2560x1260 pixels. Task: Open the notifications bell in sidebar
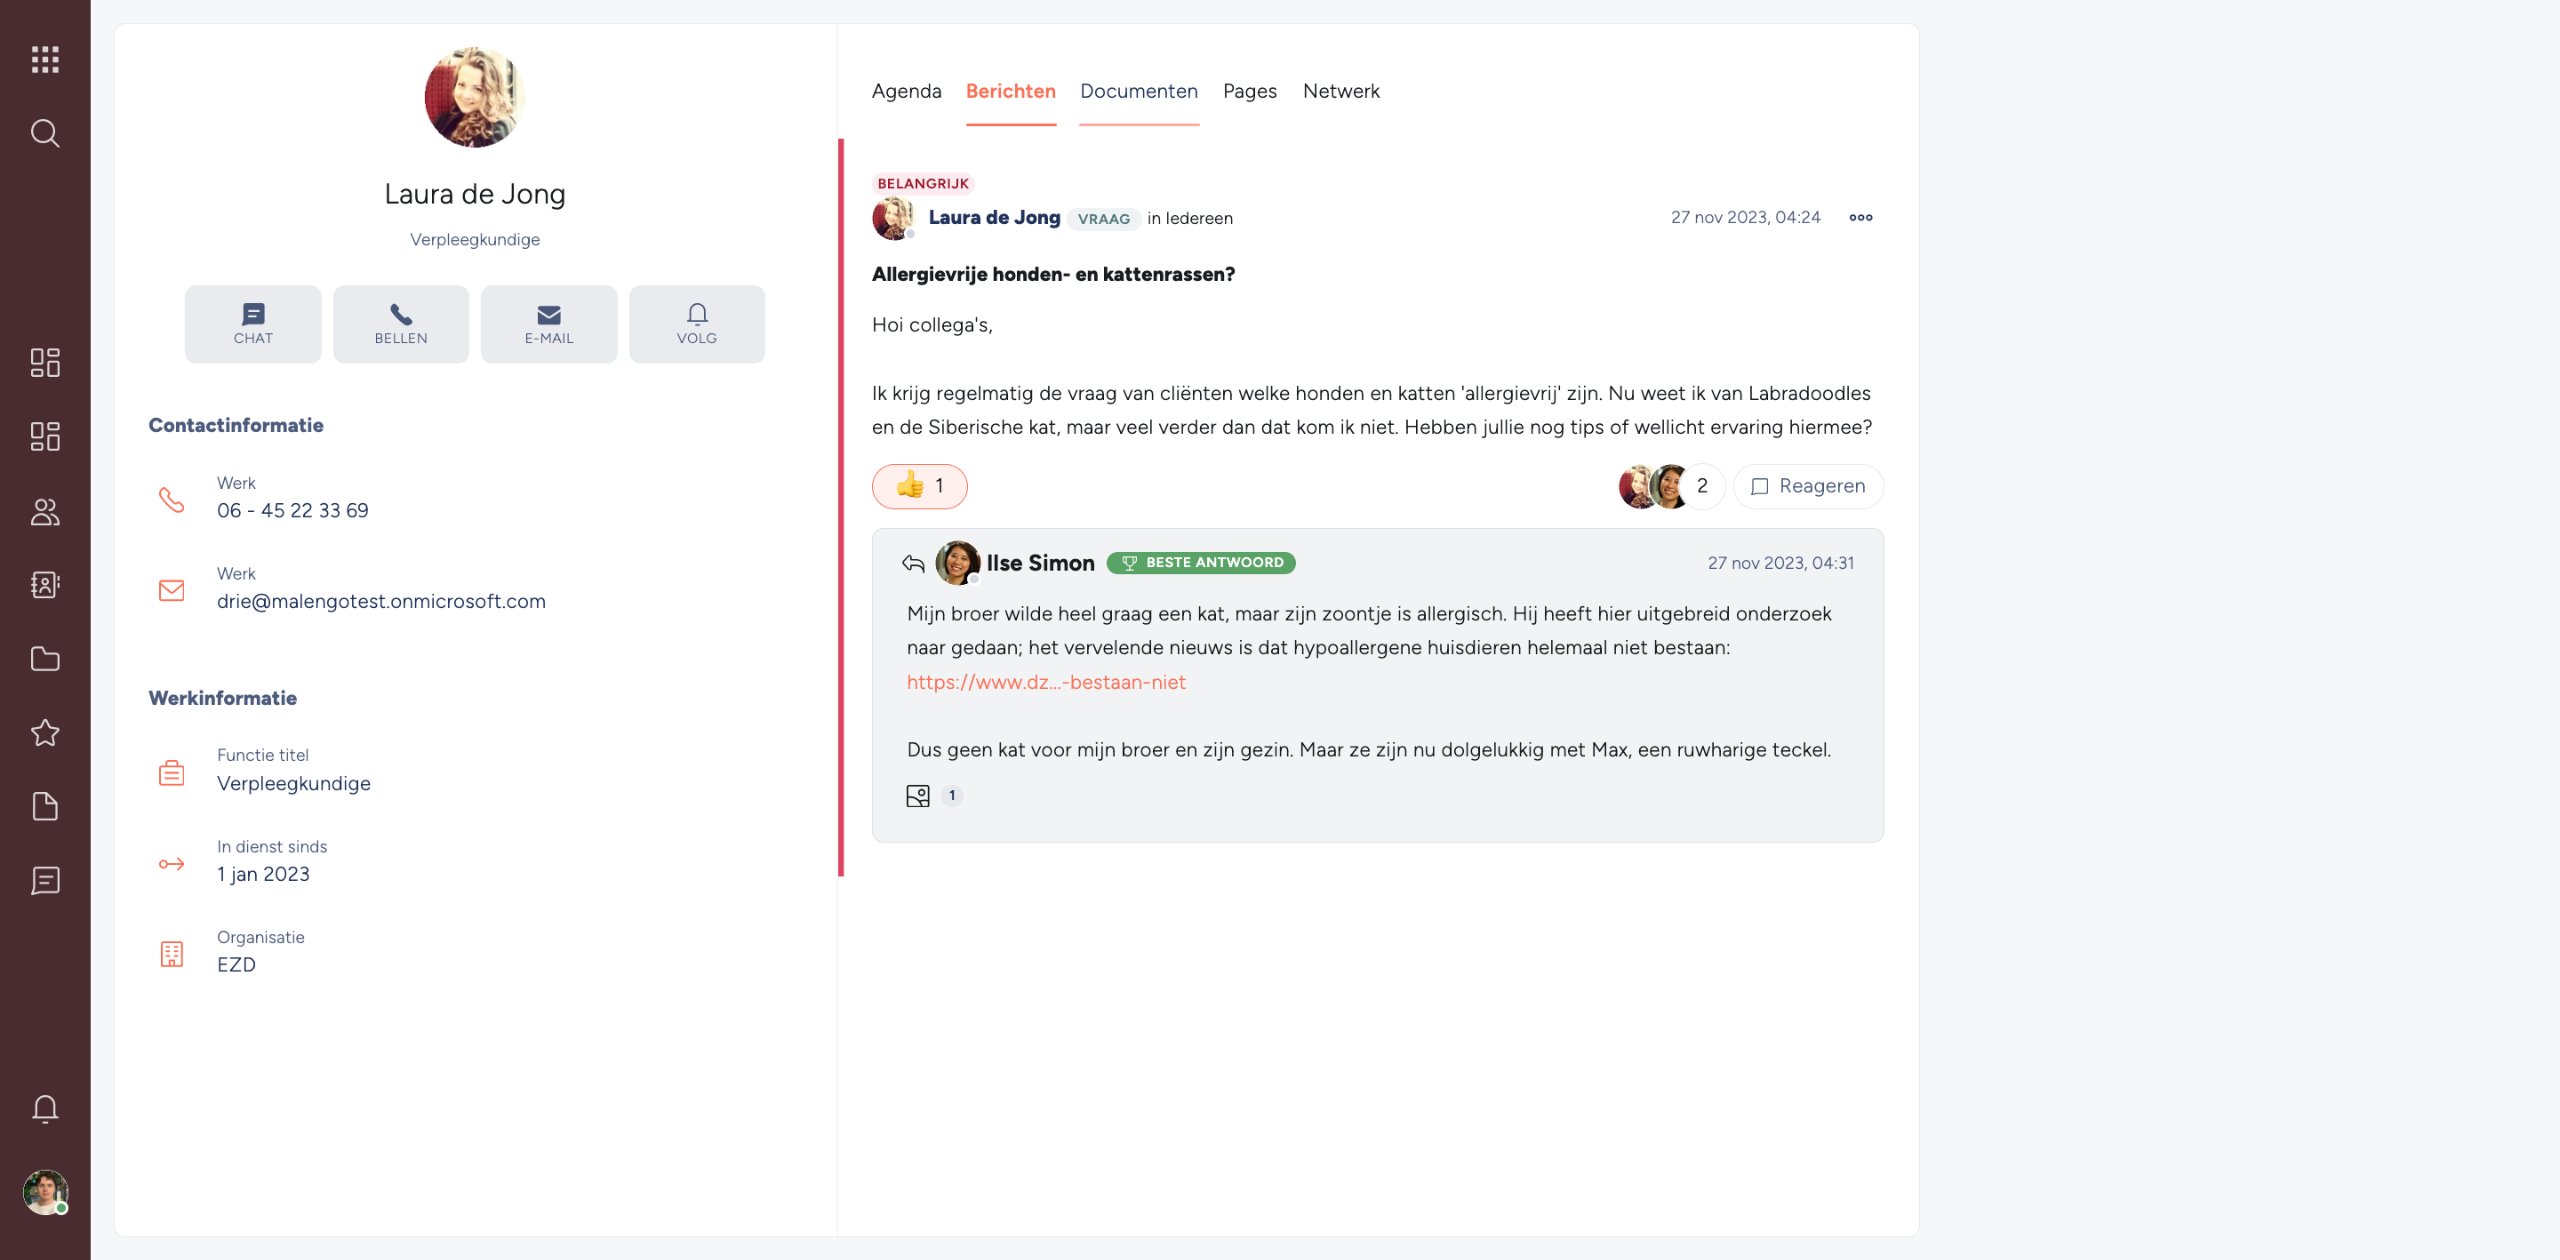(45, 1108)
